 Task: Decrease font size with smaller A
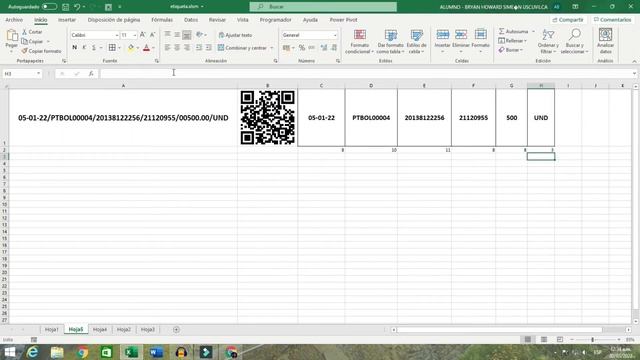point(152,35)
